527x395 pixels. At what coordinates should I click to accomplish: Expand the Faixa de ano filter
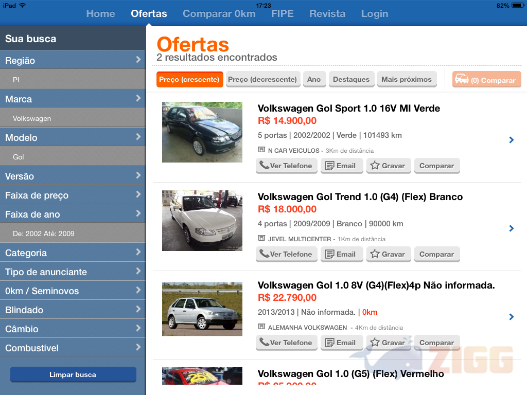point(73,214)
